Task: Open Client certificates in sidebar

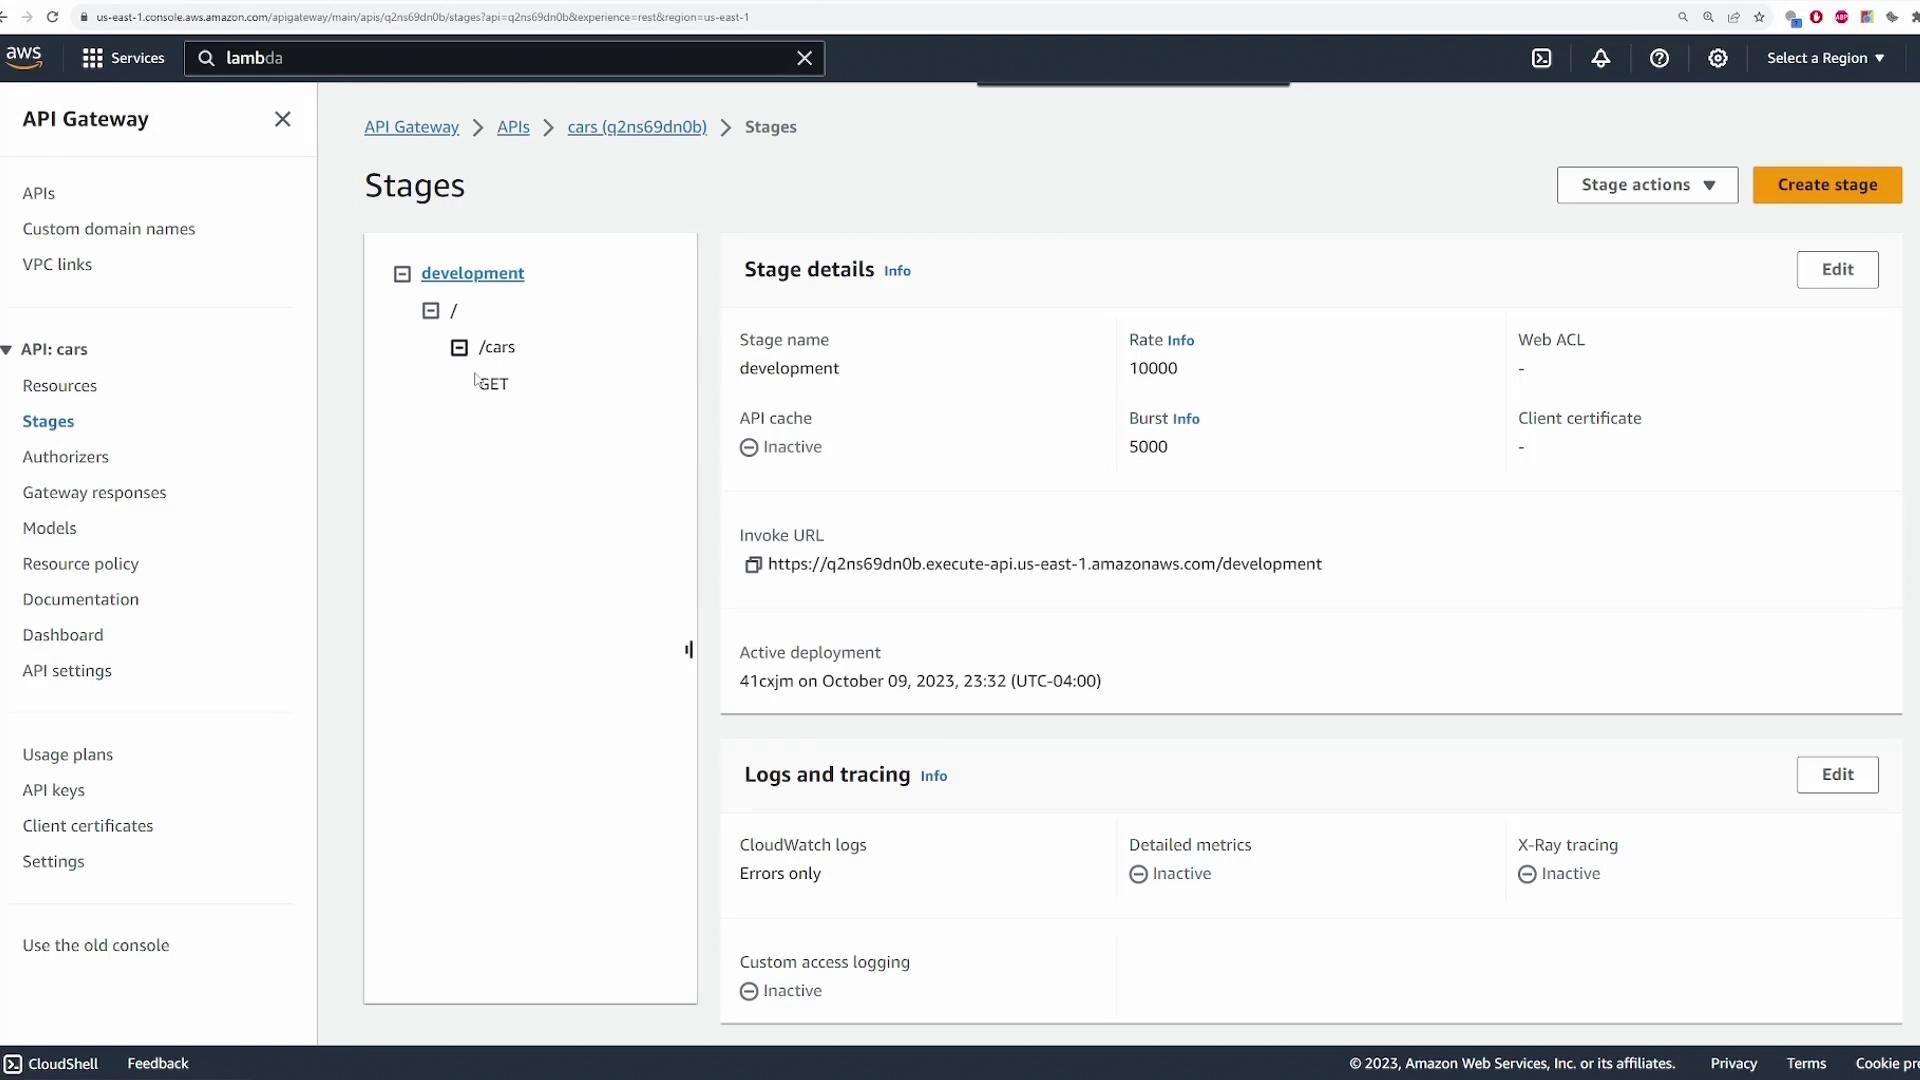Action: point(88,826)
